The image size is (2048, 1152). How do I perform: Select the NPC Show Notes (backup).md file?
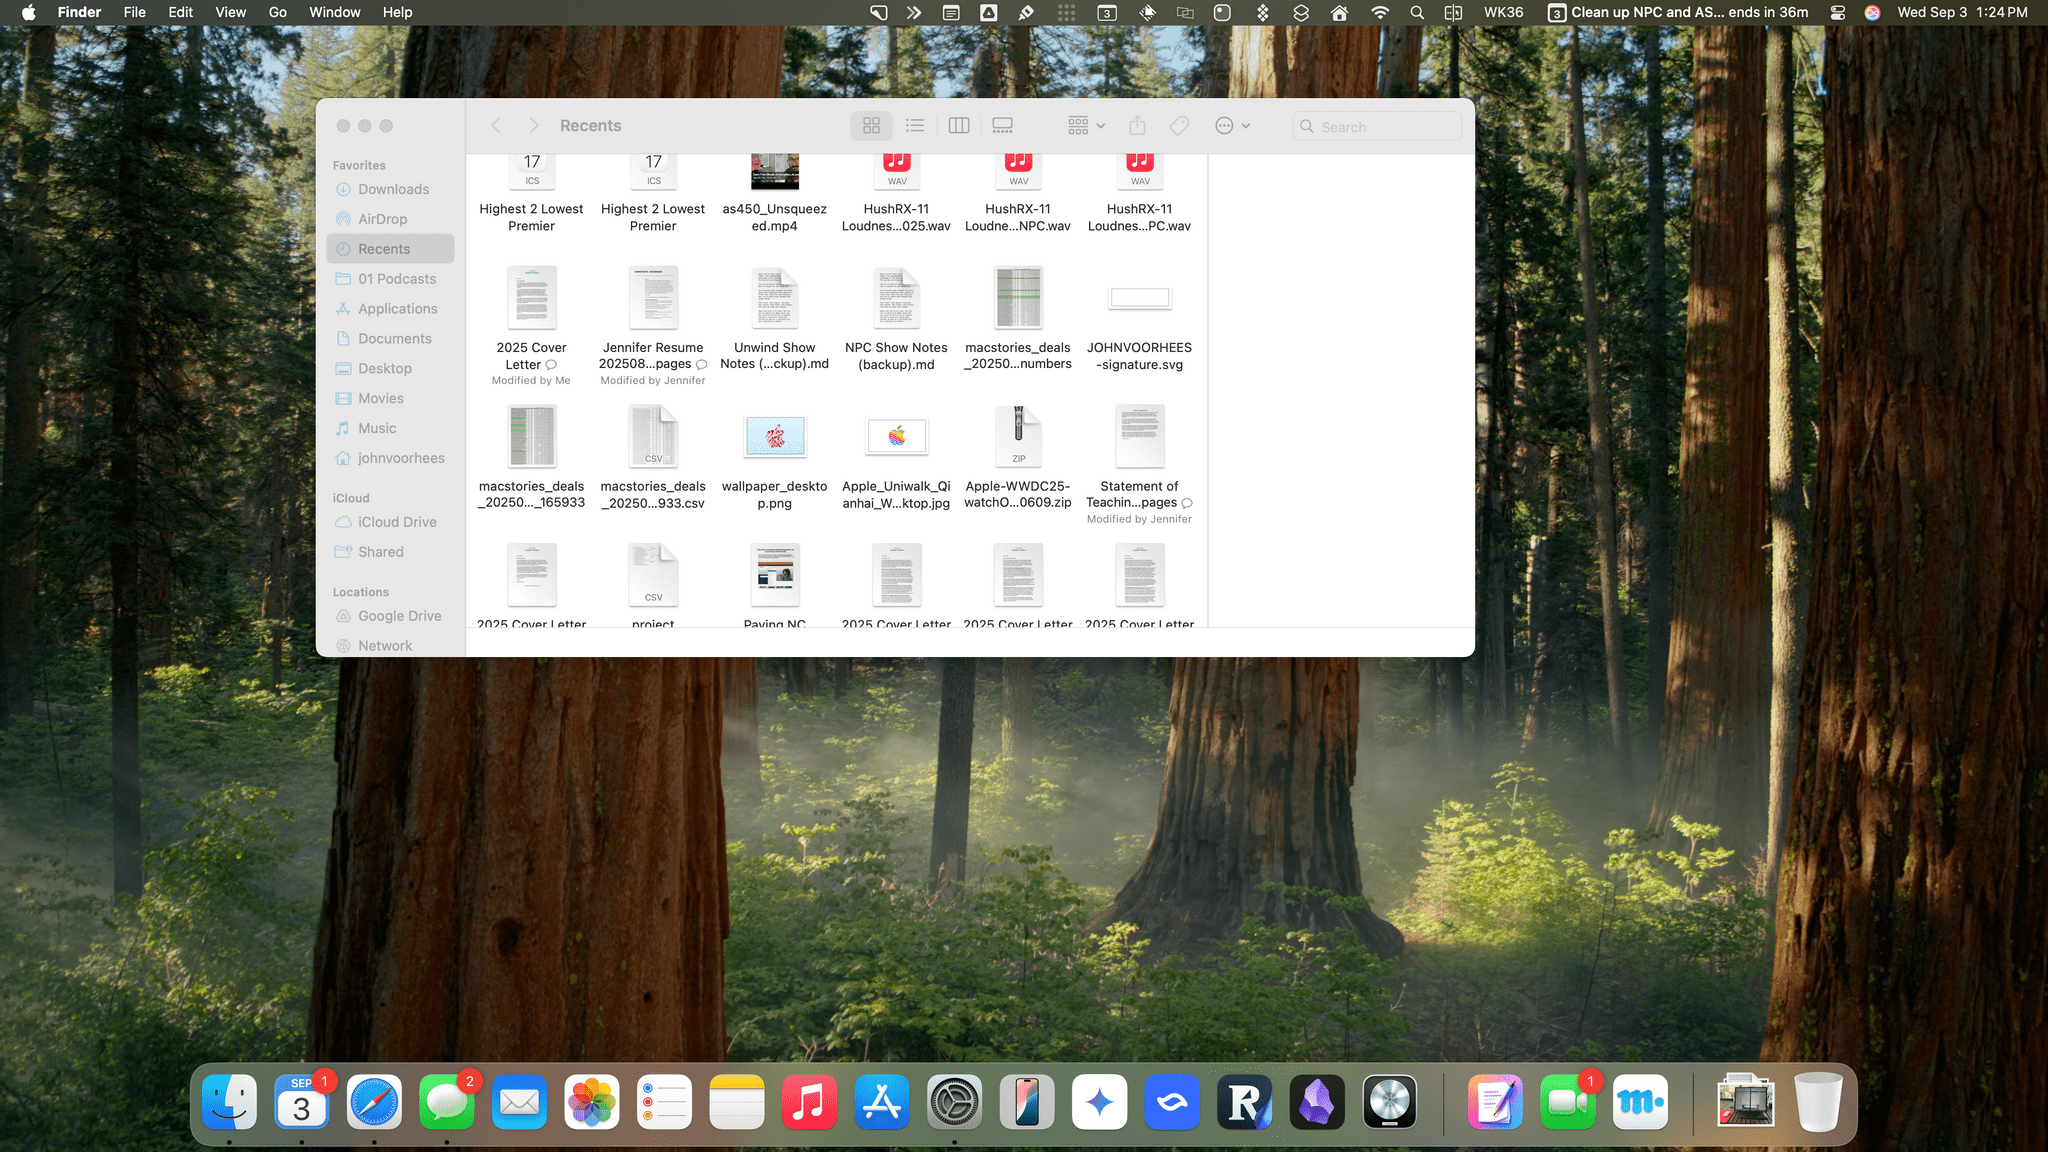896,298
